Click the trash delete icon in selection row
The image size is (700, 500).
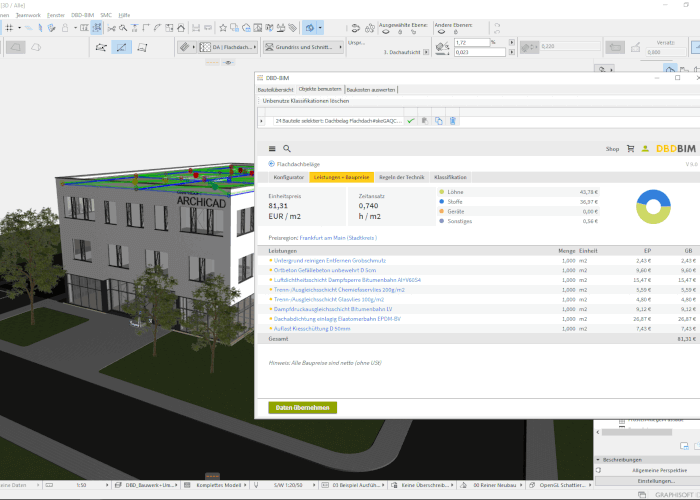pos(452,121)
